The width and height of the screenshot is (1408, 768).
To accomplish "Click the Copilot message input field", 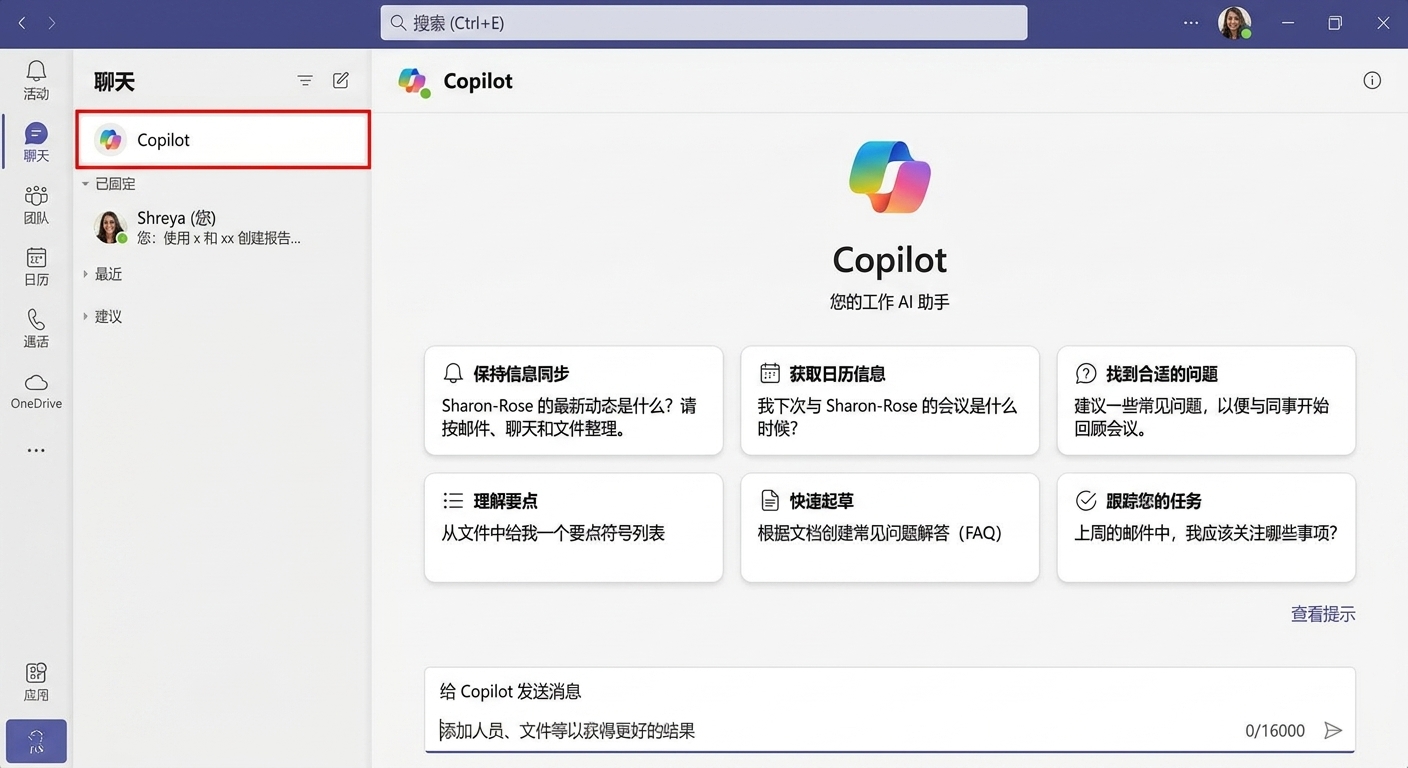I will coord(890,710).
